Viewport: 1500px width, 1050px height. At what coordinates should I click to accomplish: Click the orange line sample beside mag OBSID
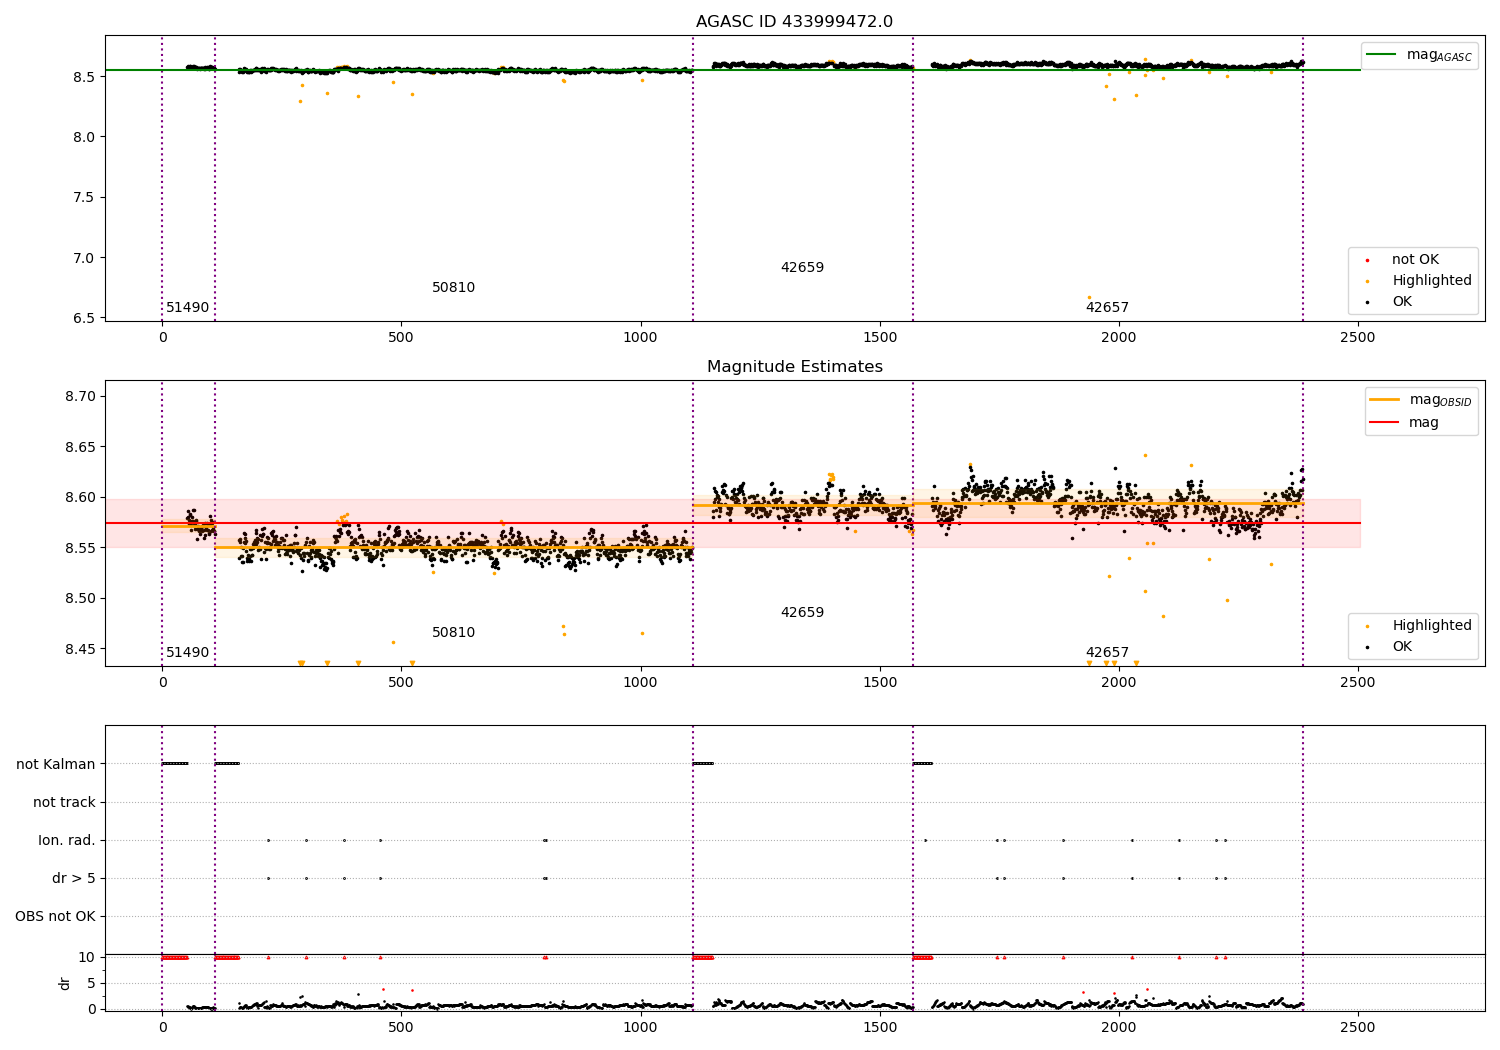(1385, 400)
